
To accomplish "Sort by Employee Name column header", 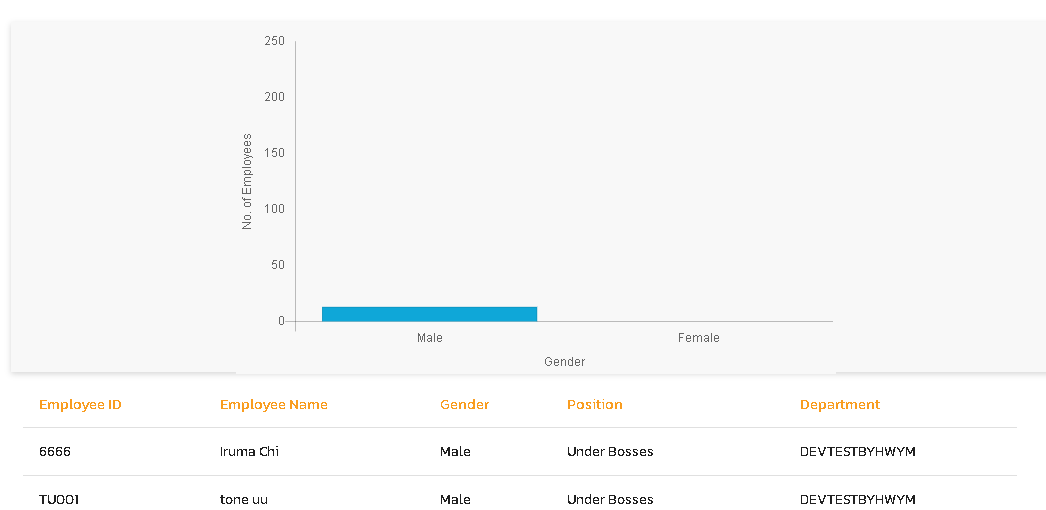I will [274, 405].
